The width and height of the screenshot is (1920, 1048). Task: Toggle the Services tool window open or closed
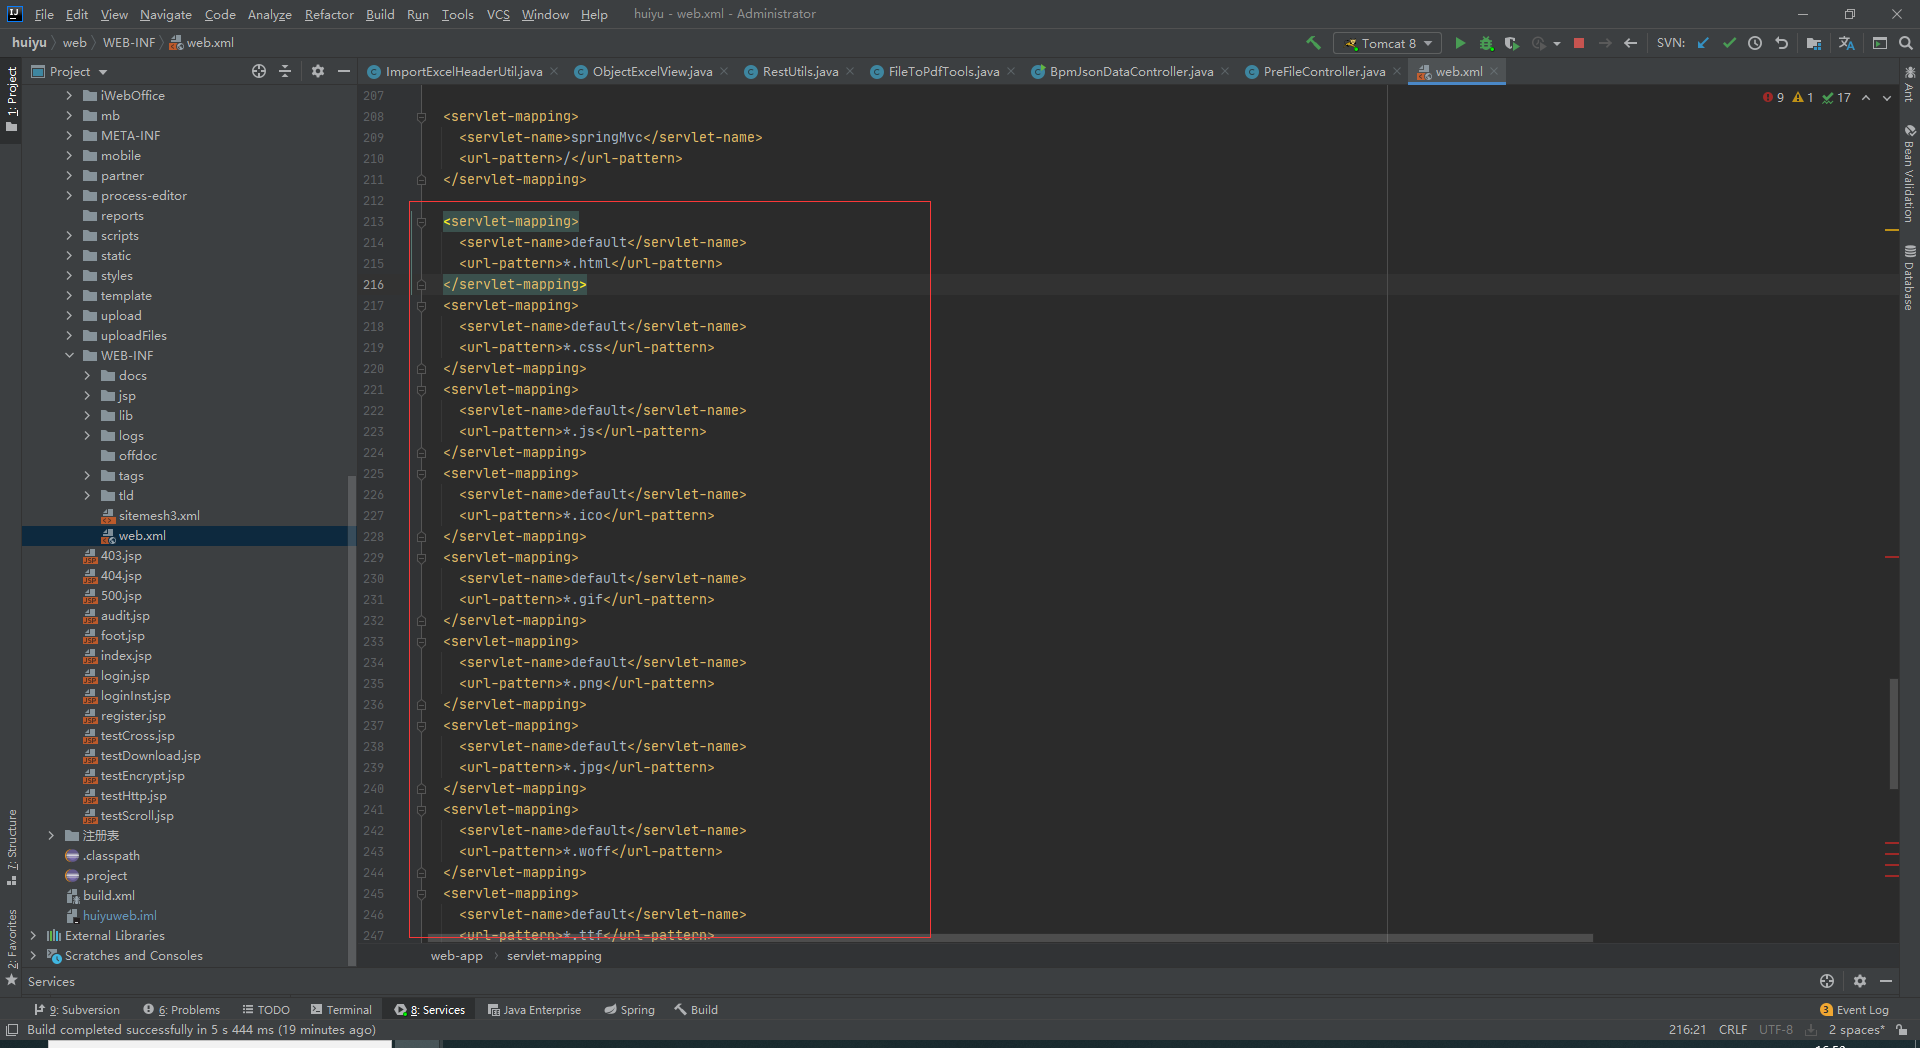[x=429, y=1009]
